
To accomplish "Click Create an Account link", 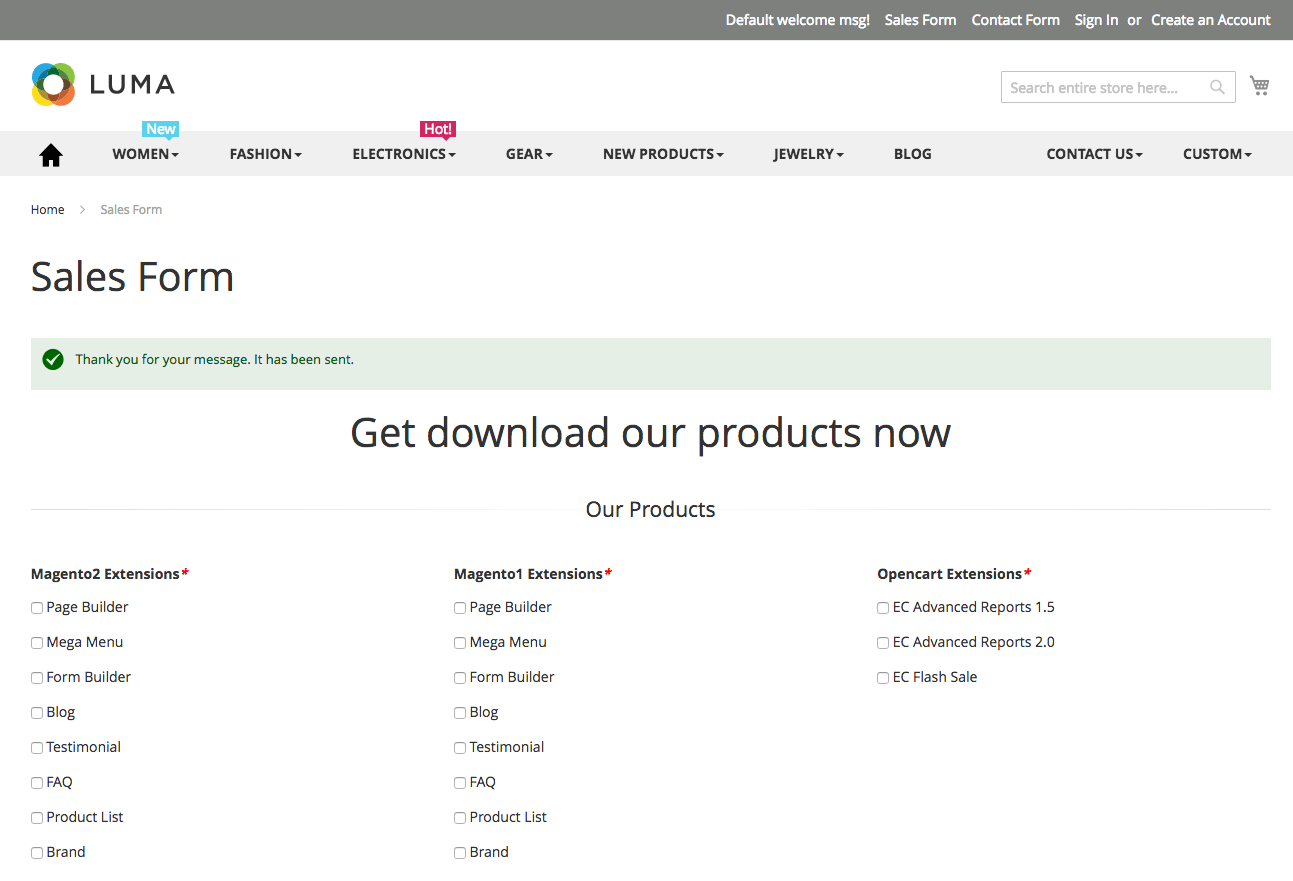I will [1211, 20].
